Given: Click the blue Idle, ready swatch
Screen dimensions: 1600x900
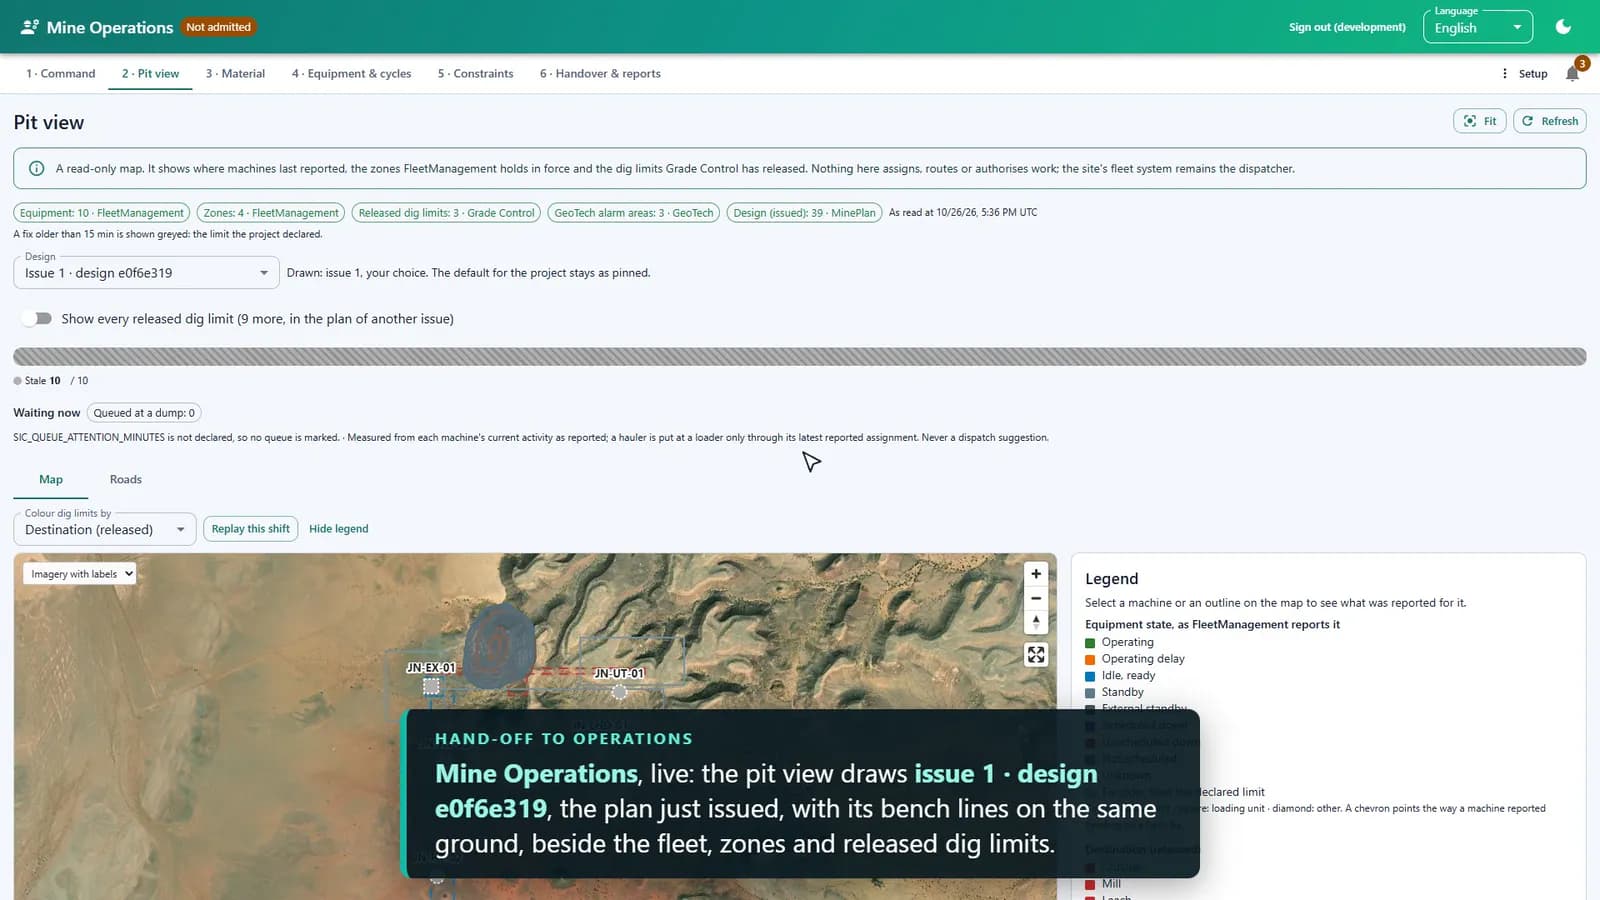Looking at the screenshot, I should tap(1091, 676).
